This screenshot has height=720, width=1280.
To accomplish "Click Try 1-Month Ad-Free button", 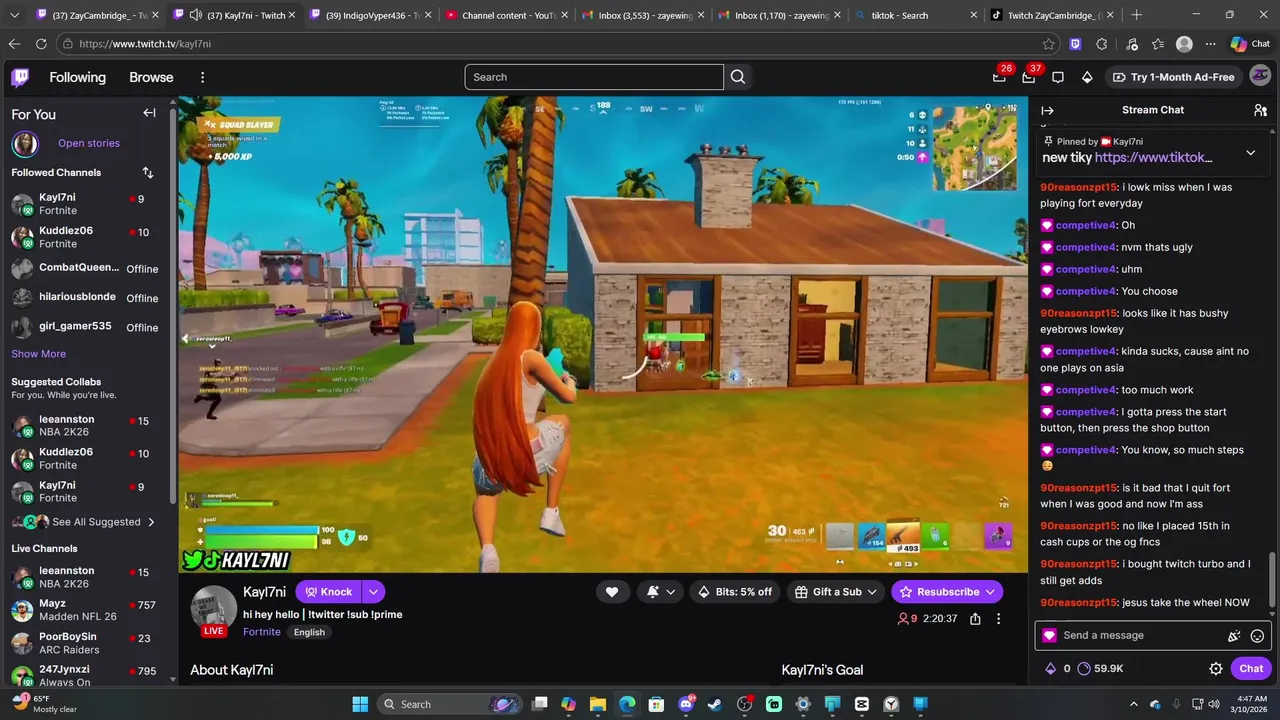I will coord(1174,77).
